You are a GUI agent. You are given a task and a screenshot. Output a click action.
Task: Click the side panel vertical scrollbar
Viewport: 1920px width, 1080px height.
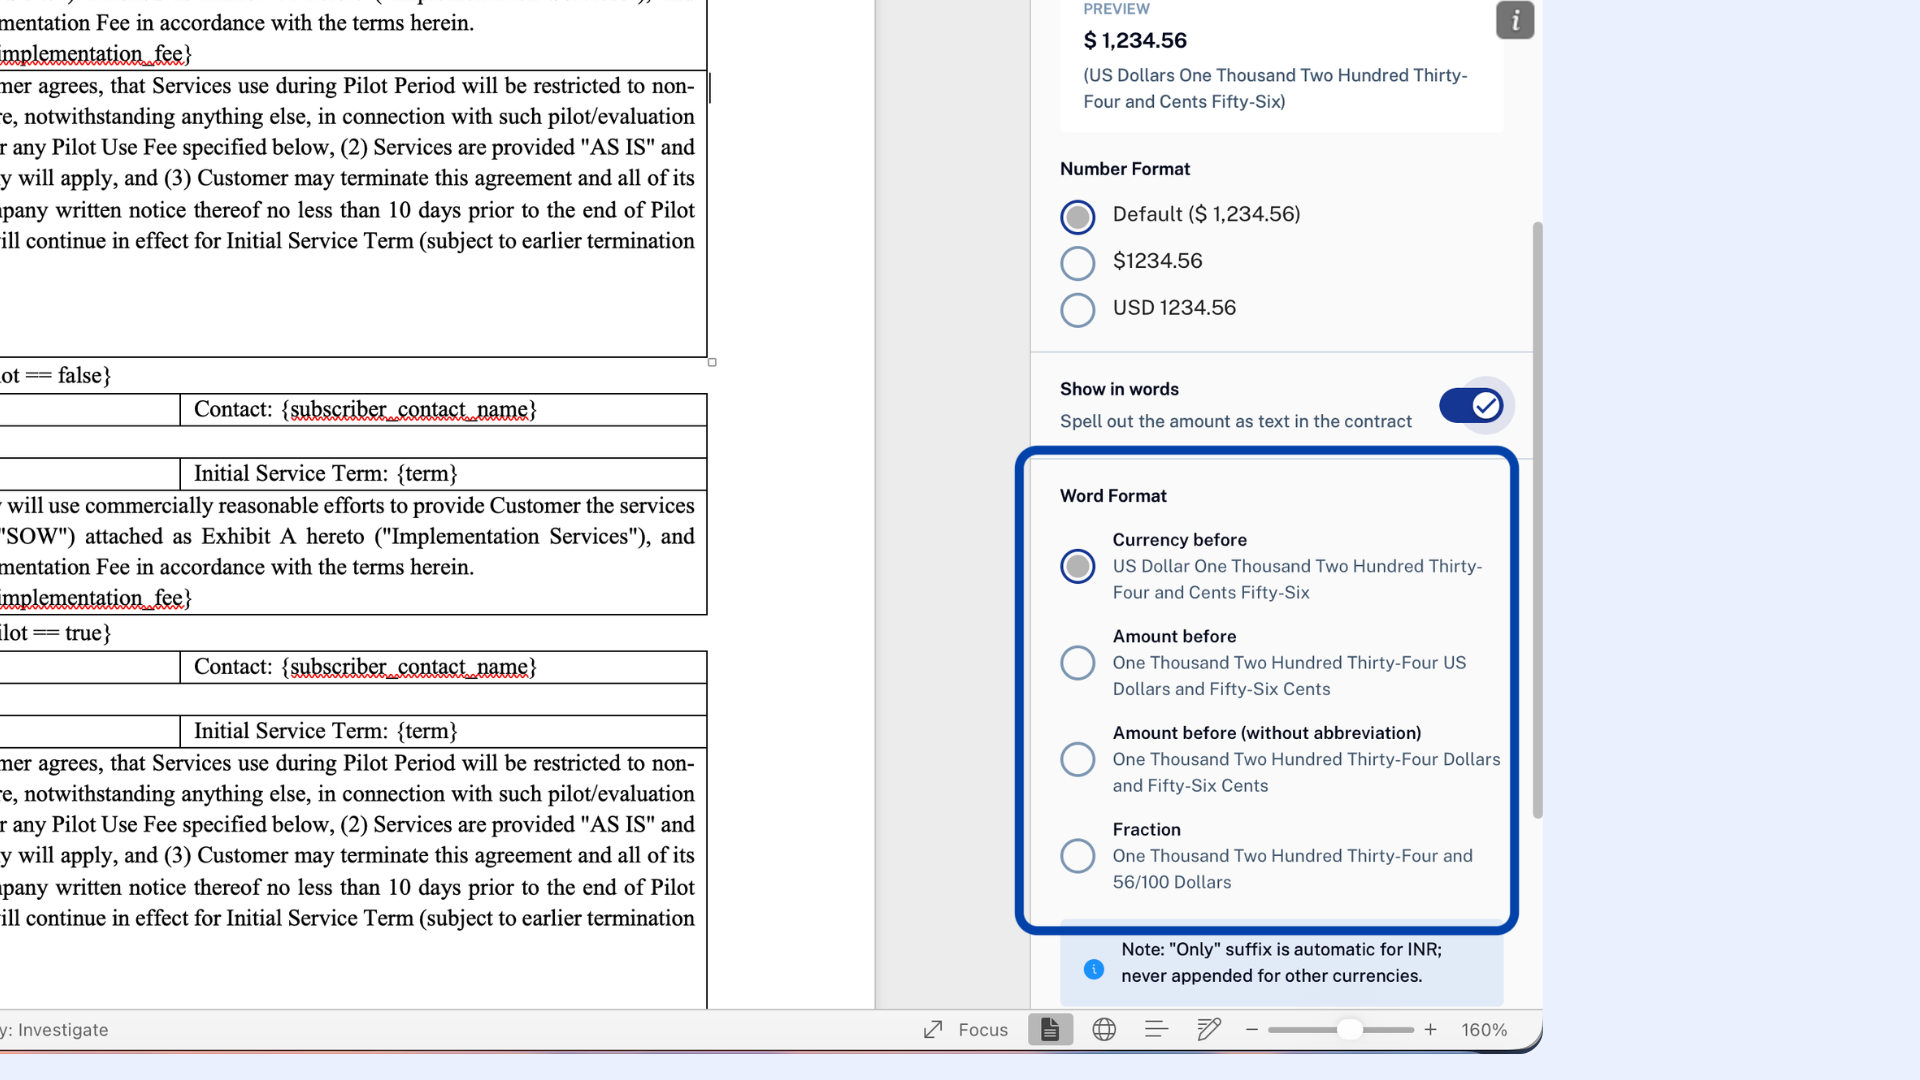[1537, 520]
